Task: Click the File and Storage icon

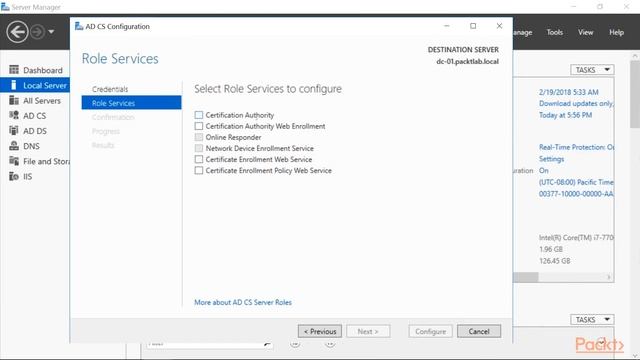Action: coord(14,161)
